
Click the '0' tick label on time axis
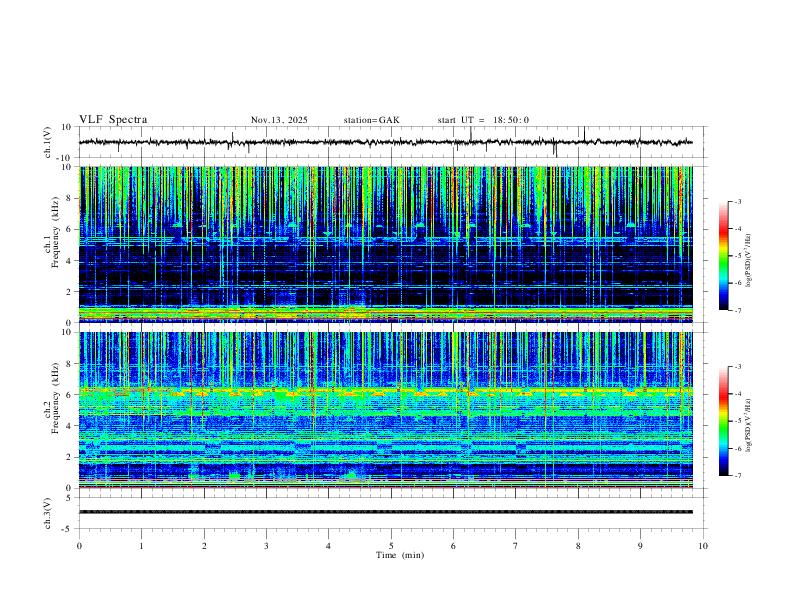(79, 546)
